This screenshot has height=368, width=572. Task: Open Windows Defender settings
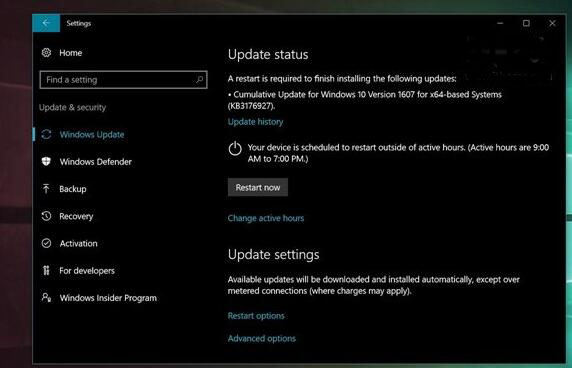tap(96, 162)
